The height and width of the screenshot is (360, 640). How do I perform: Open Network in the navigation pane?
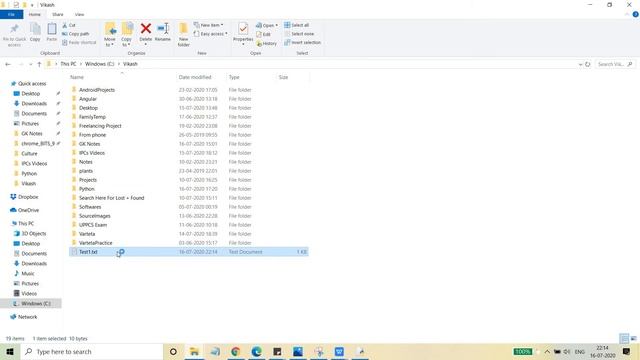(27, 317)
